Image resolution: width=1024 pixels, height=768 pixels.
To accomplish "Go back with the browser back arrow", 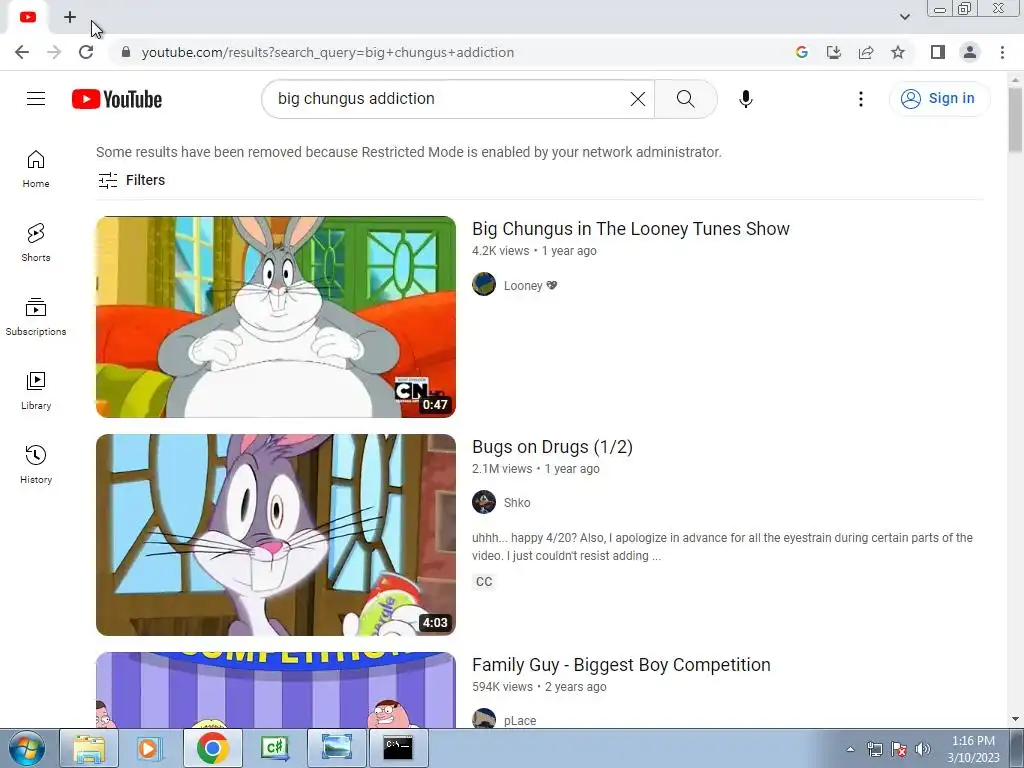I will coord(22,52).
